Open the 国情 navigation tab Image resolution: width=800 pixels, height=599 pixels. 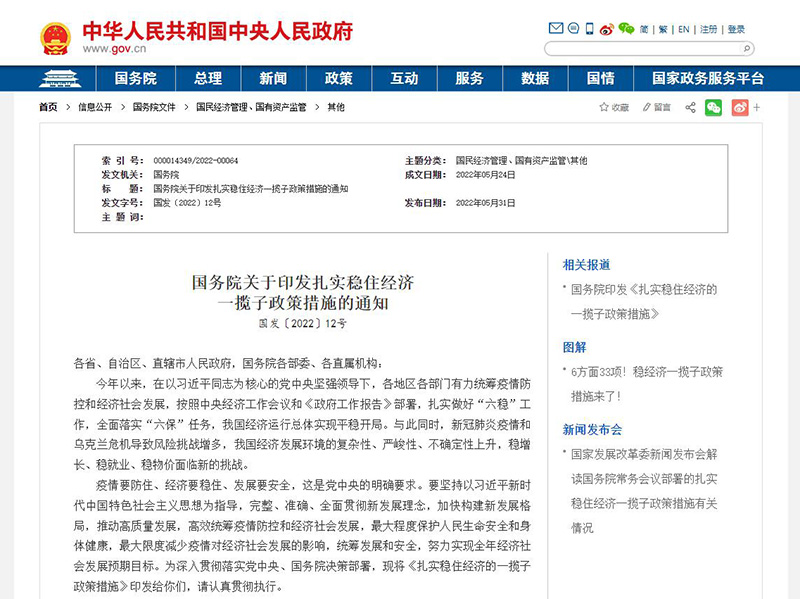601,79
